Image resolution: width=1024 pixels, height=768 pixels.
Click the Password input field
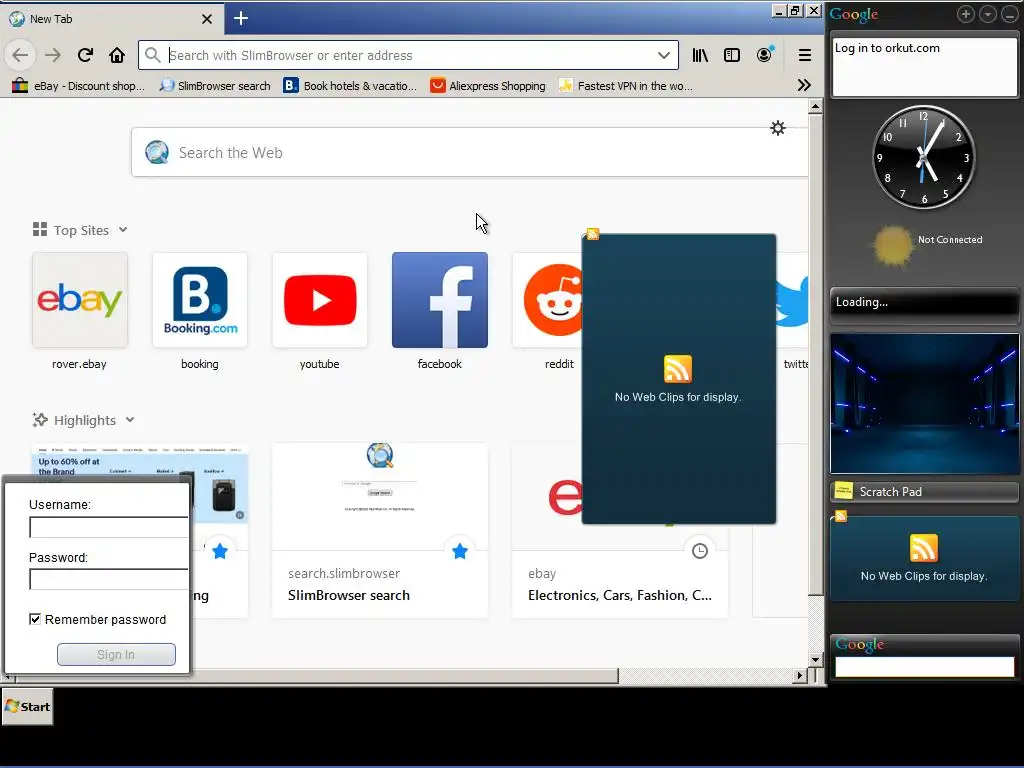click(x=108, y=579)
